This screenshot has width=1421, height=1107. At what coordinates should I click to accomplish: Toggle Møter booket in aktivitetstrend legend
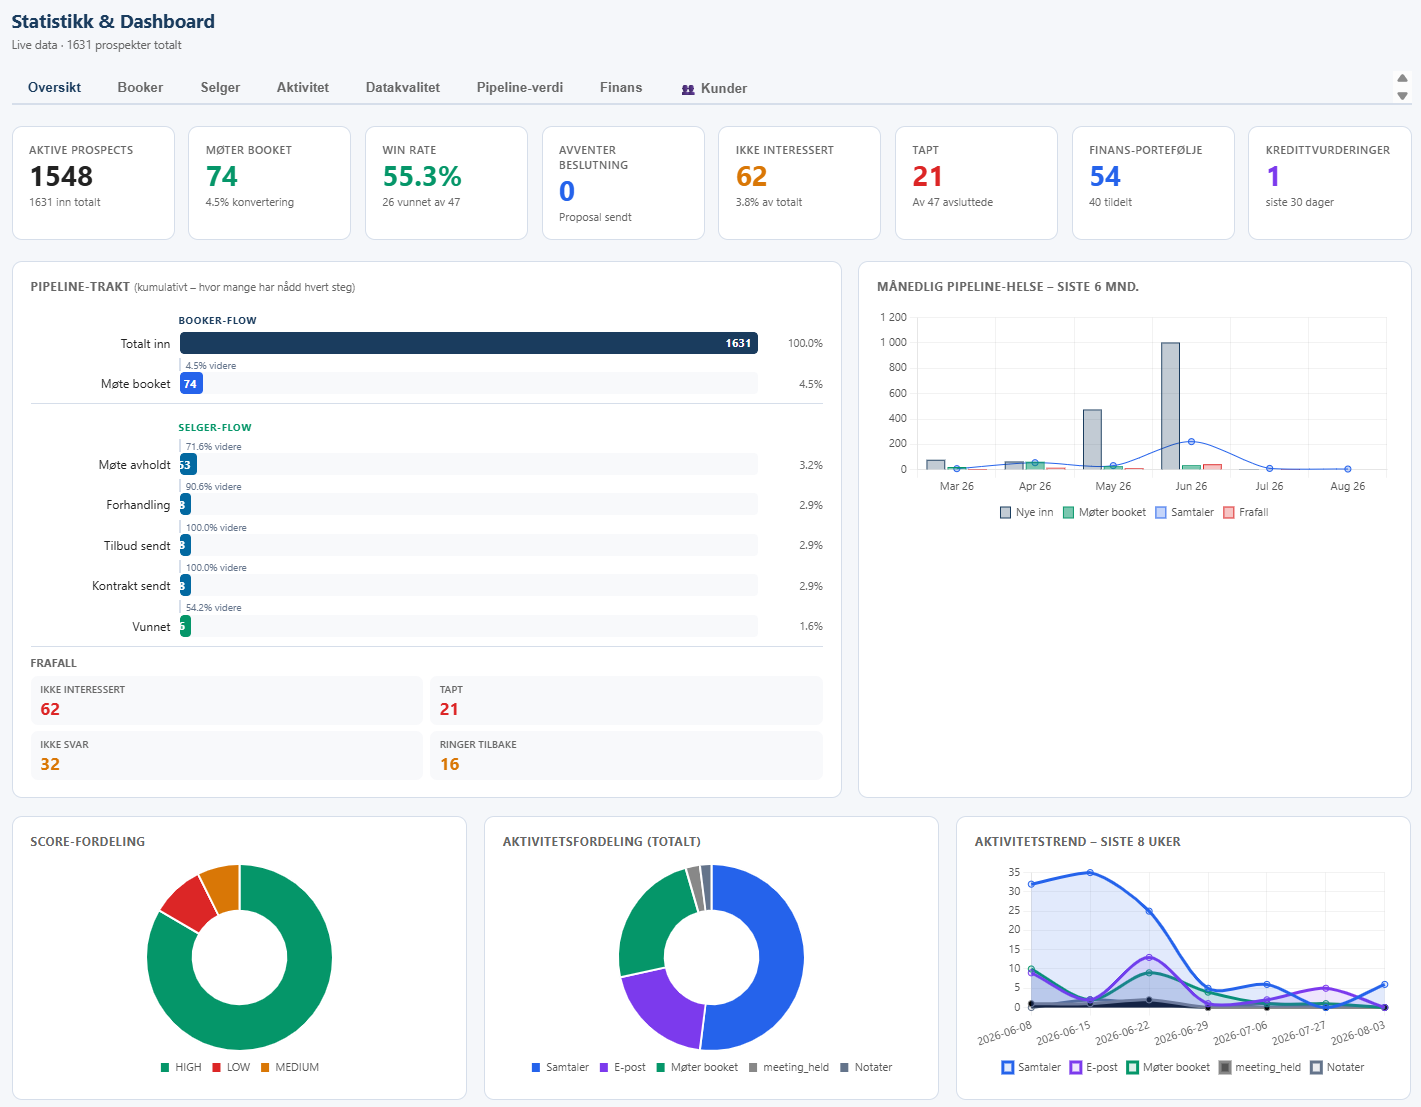[1168, 1067]
